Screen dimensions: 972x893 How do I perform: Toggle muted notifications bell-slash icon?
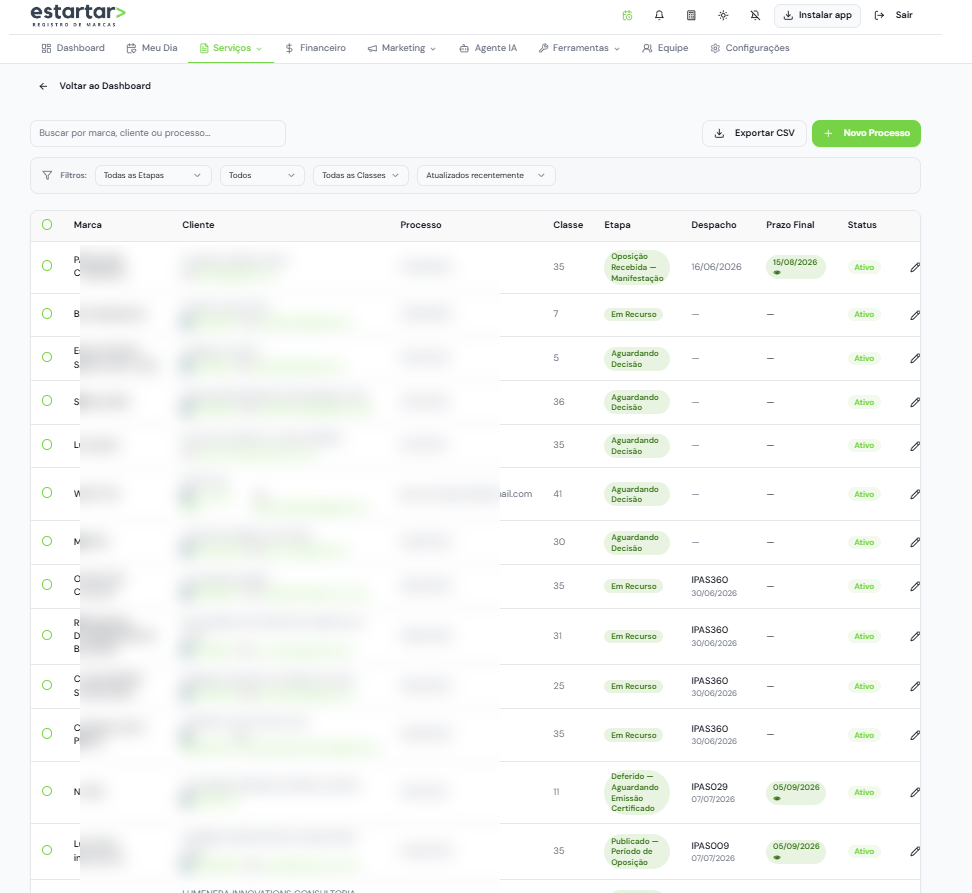pyautogui.click(x=755, y=15)
